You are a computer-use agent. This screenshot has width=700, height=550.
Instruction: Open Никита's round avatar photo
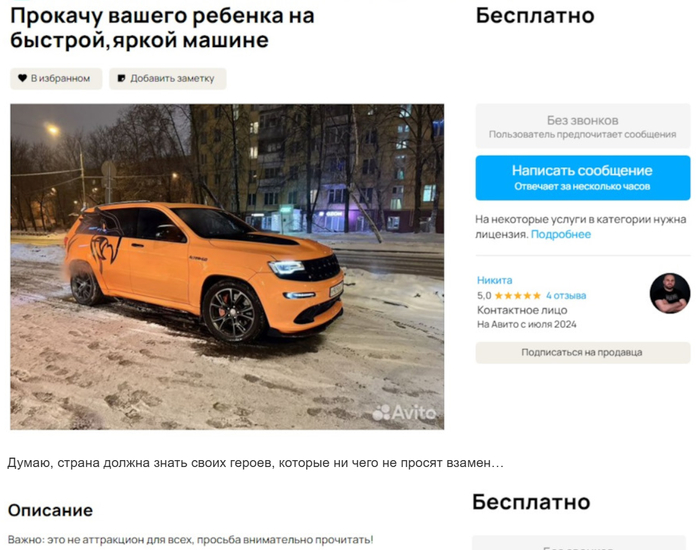point(670,293)
